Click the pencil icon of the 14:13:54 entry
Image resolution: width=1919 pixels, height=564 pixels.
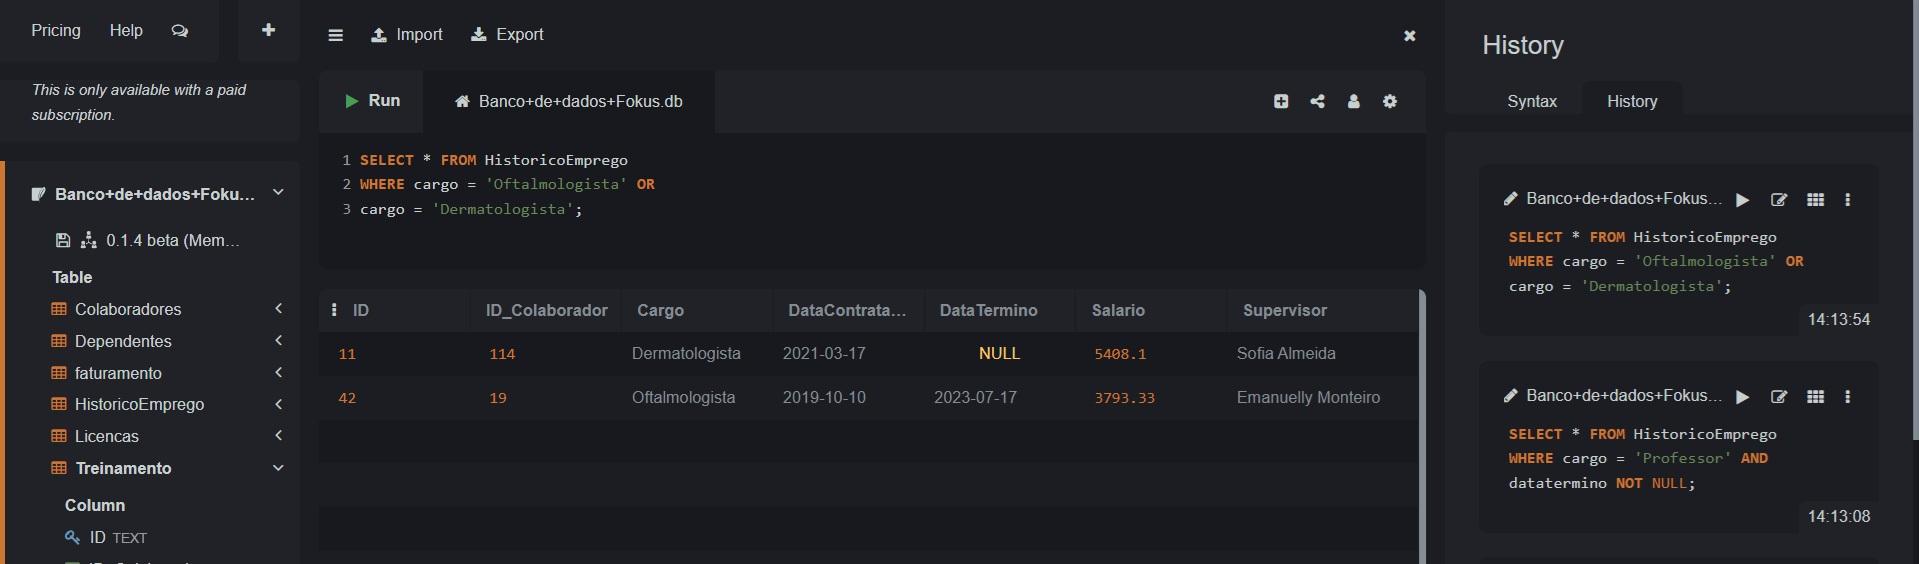1511,199
